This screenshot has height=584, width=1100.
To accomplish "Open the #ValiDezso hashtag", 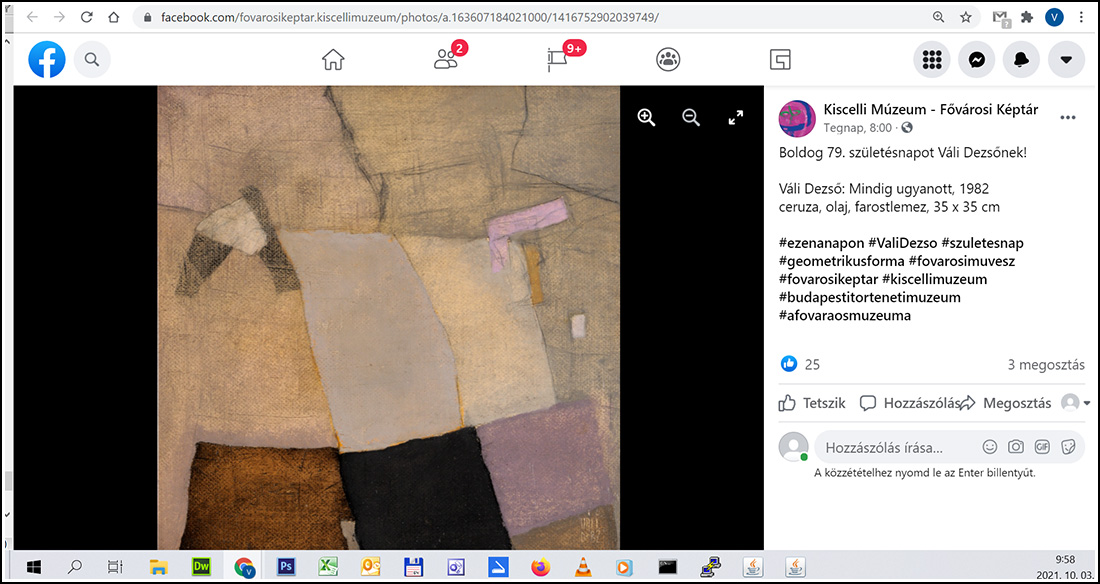I will (x=903, y=243).
